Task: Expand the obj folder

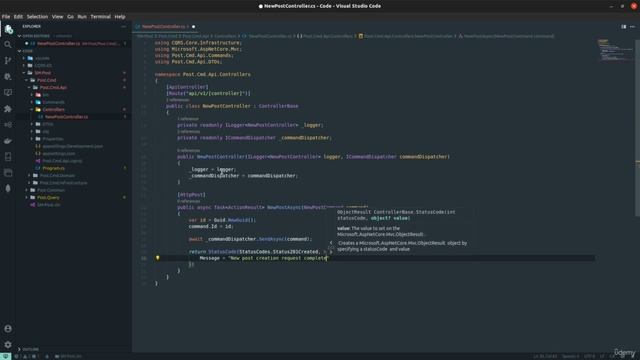Action: click(x=45, y=131)
